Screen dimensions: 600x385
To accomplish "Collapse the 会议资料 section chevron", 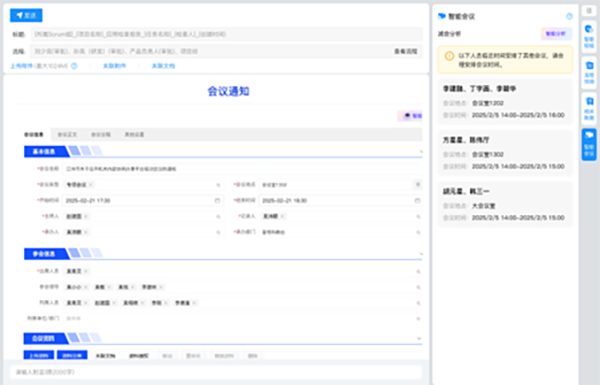I will pyautogui.click(x=419, y=339).
